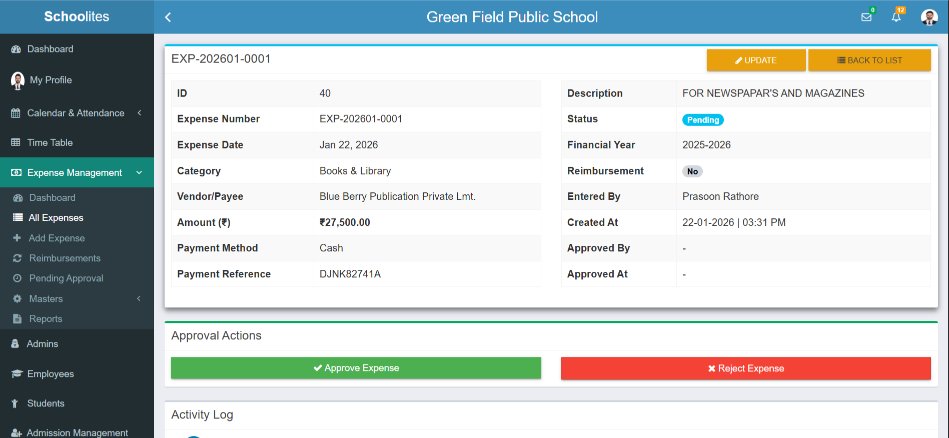
Task: Click the Schoolites logo
Action: [x=77, y=17]
